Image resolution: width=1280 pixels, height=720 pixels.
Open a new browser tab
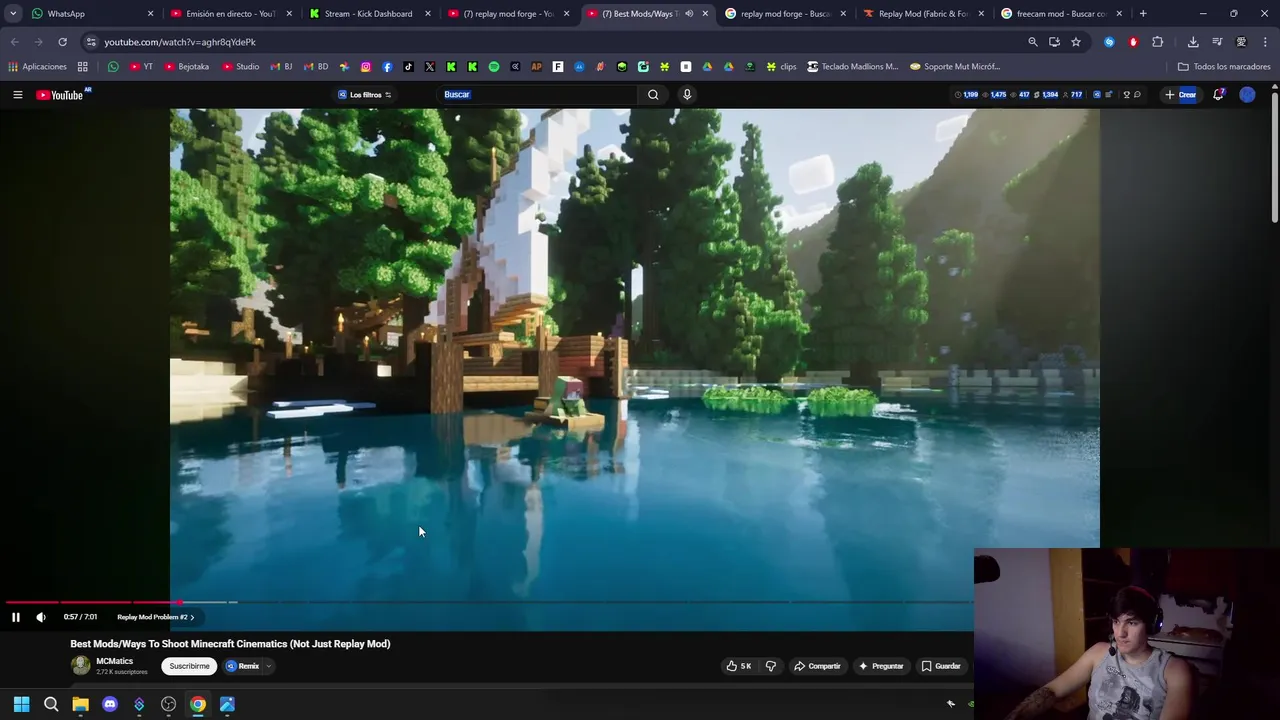[x=1143, y=14]
